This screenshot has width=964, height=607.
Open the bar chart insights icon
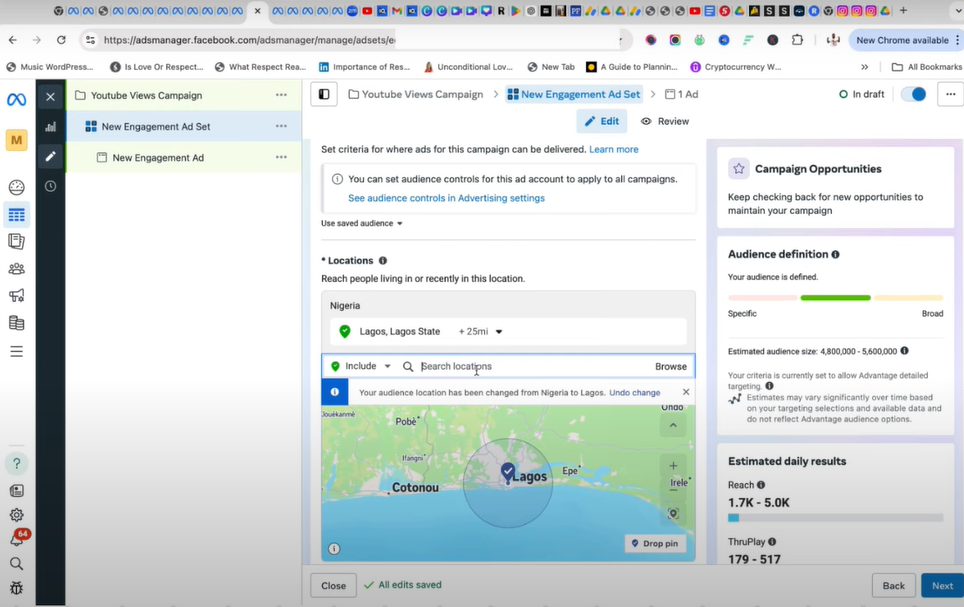coord(50,127)
